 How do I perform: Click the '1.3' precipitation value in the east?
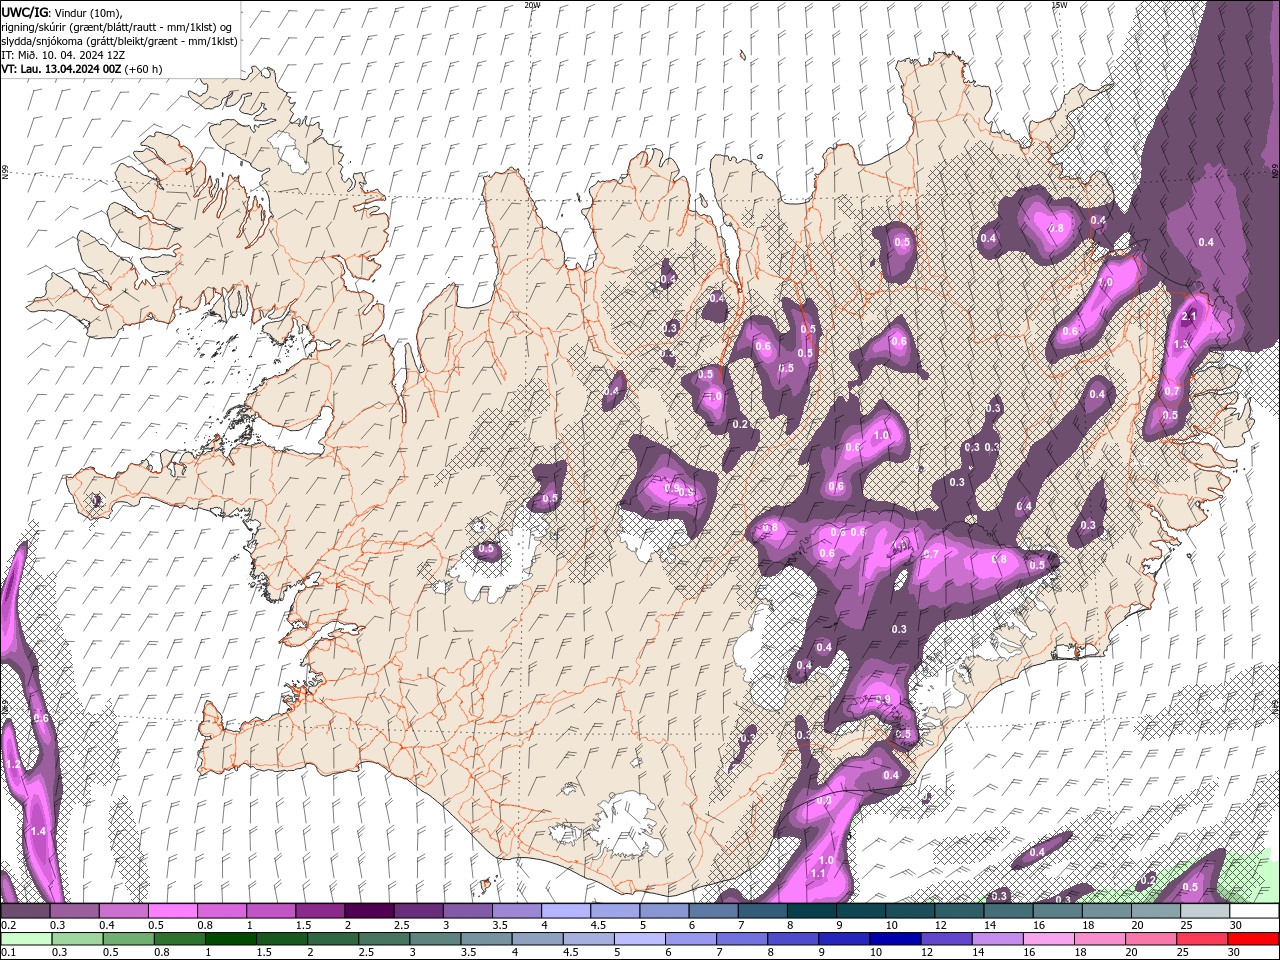click(1181, 345)
